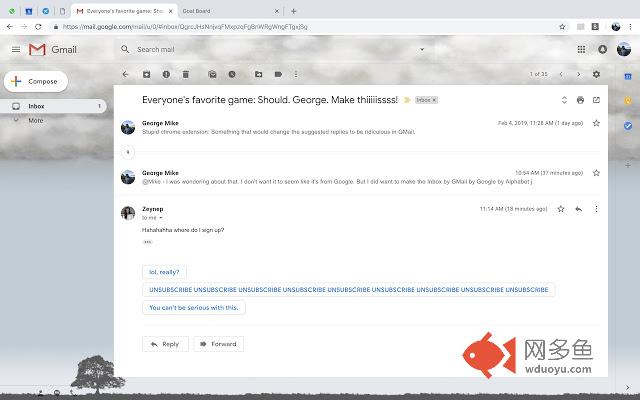Open Gmail settings gear
The height and width of the screenshot is (400, 640).
(596, 74)
